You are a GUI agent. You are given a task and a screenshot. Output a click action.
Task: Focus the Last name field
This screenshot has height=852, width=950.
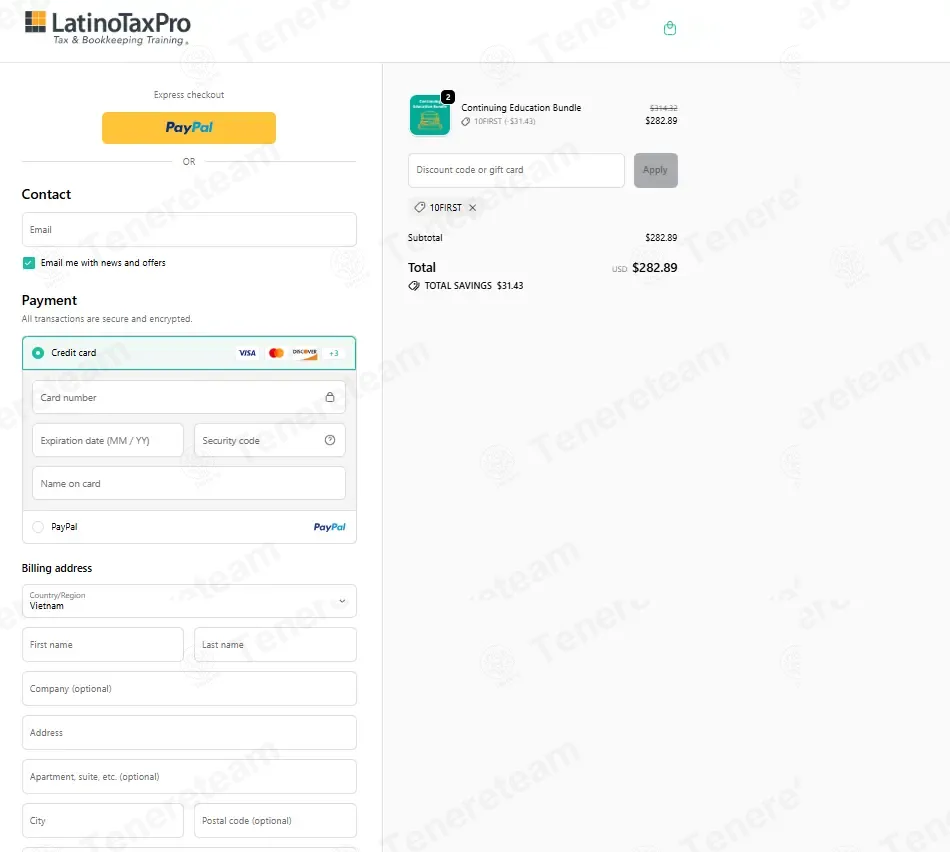click(x=275, y=645)
